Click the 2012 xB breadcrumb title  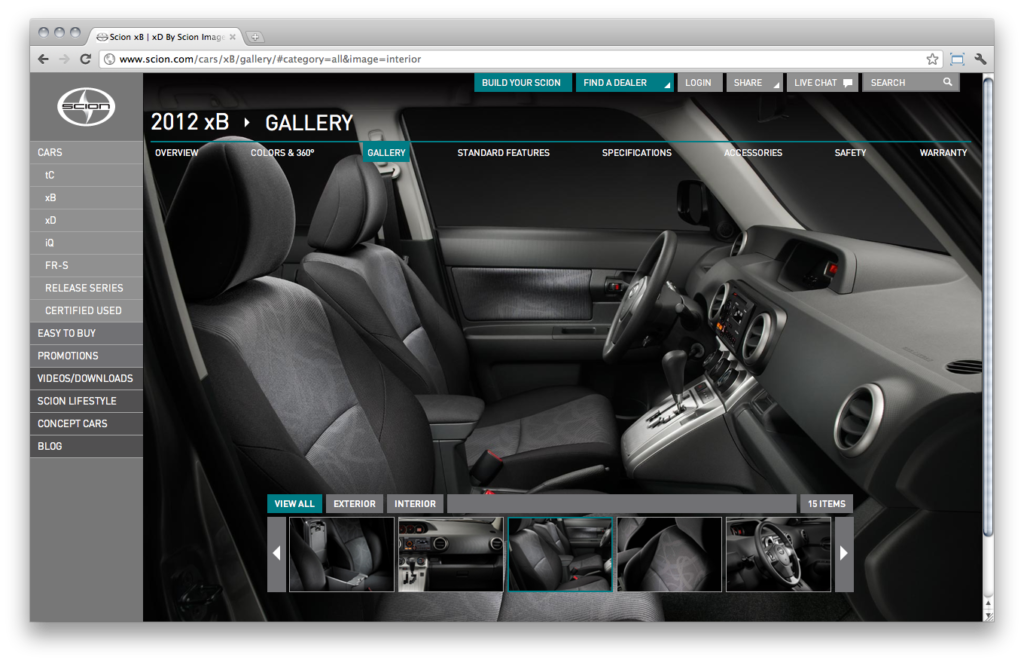(190, 122)
